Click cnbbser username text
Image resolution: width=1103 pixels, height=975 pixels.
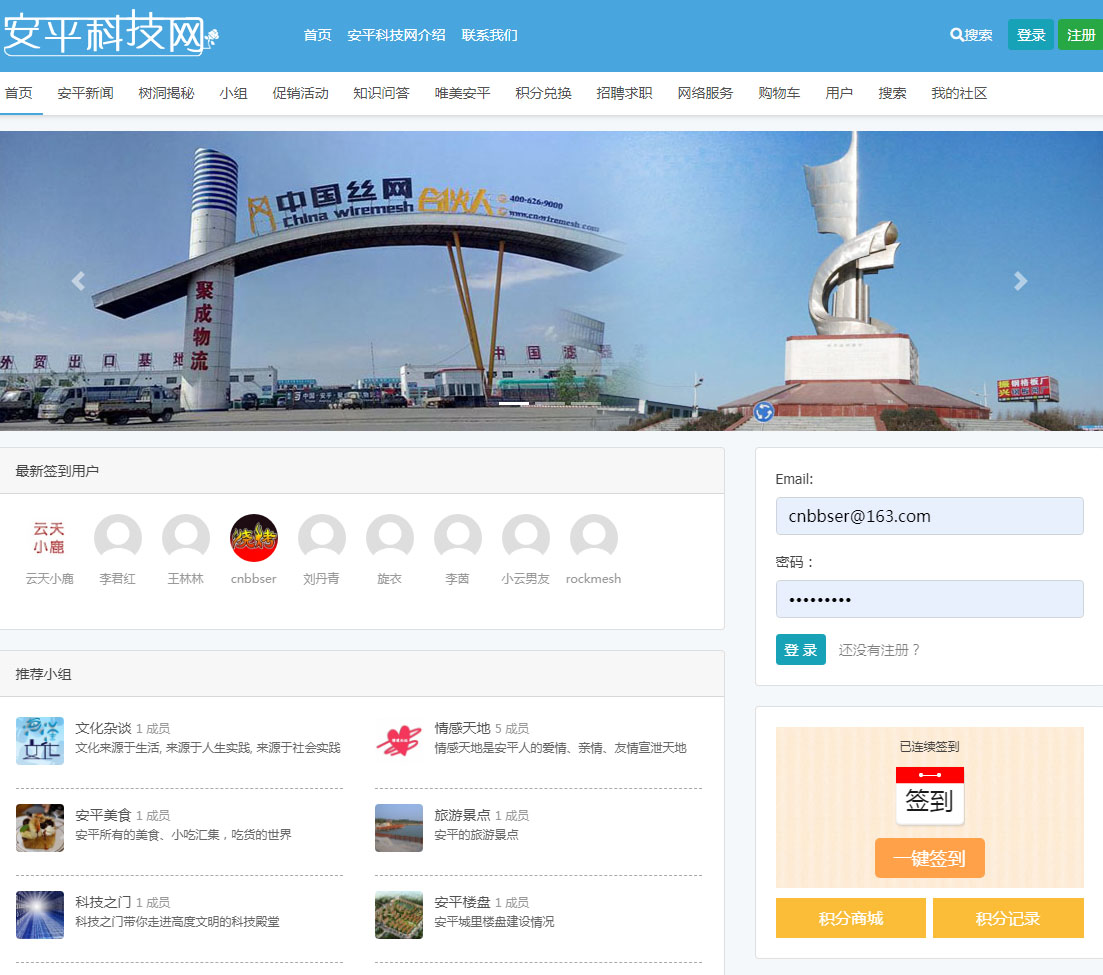[x=254, y=579]
